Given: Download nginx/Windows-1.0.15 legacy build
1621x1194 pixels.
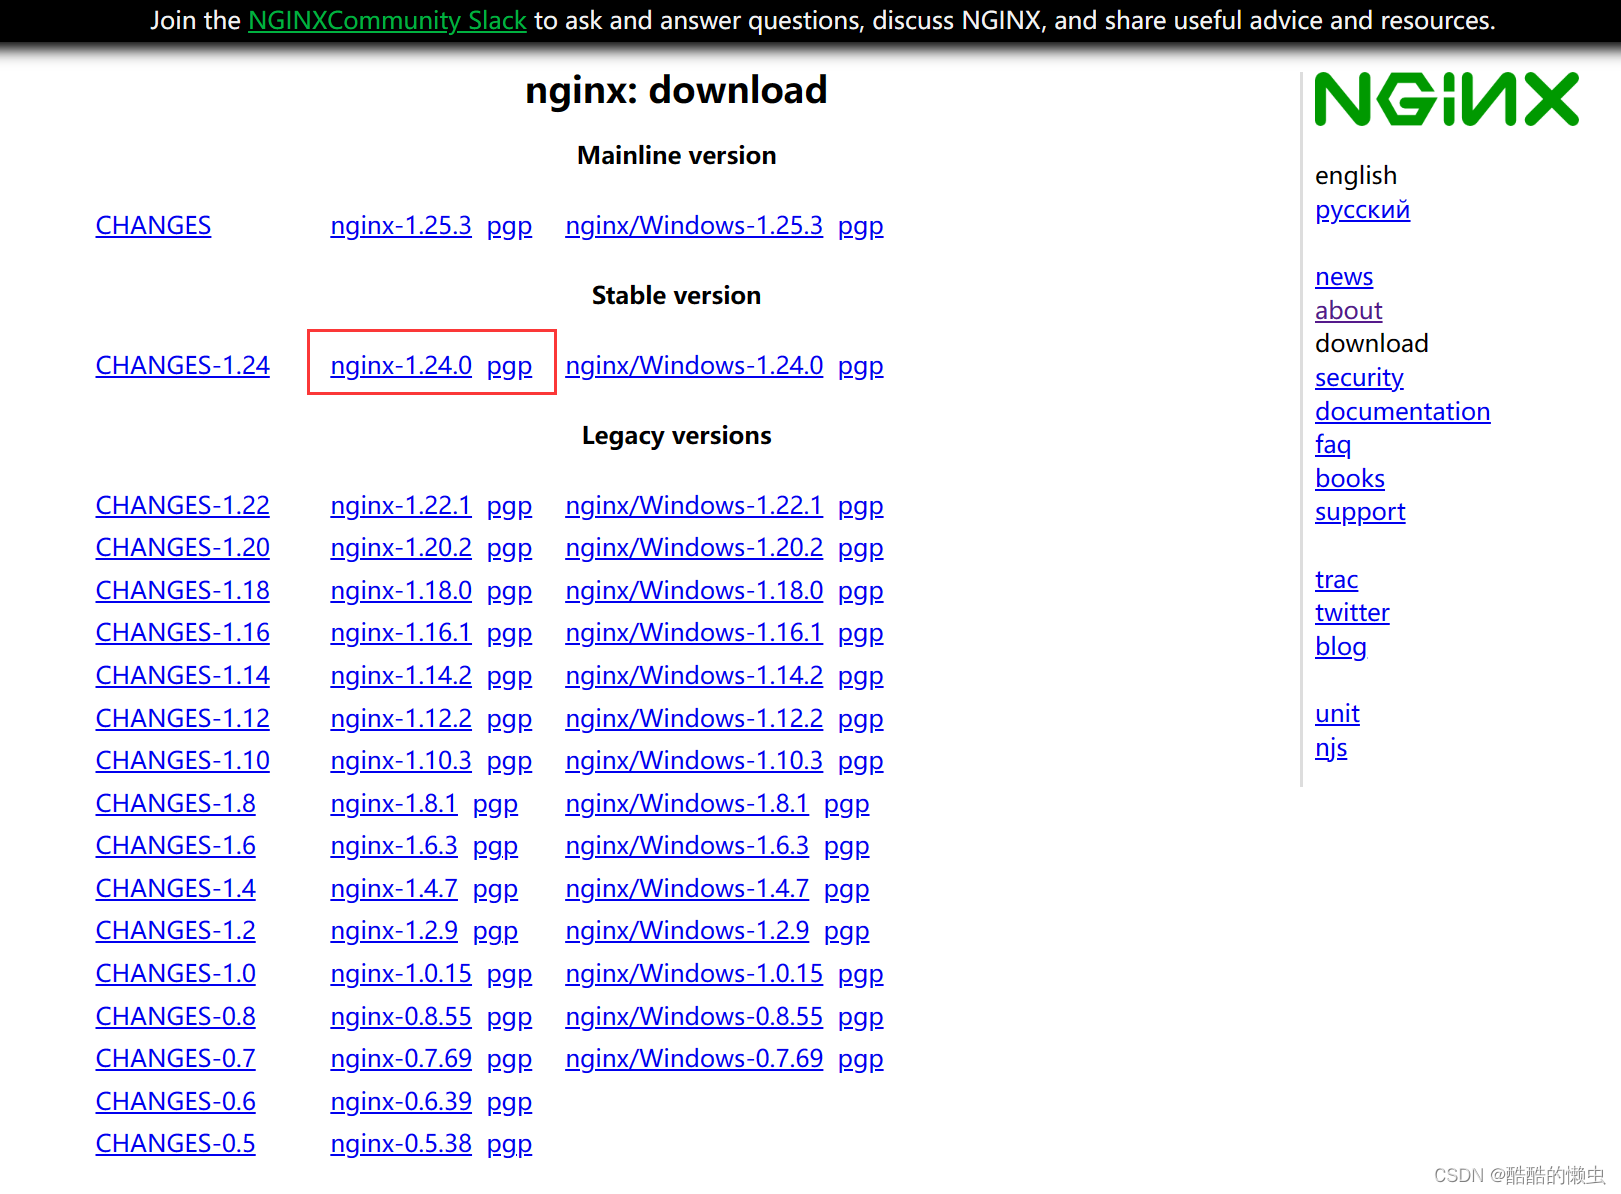Looking at the screenshot, I should [x=693, y=974].
